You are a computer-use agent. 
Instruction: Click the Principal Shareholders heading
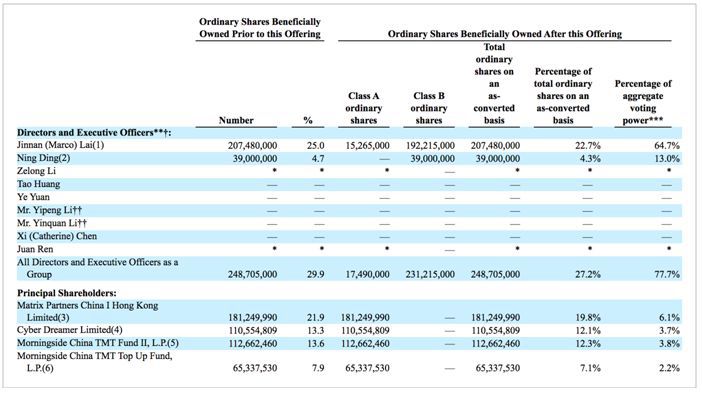tap(67, 293)
